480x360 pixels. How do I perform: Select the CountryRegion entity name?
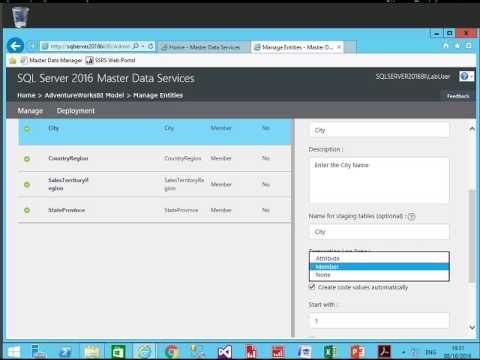[x=68, y=158]
